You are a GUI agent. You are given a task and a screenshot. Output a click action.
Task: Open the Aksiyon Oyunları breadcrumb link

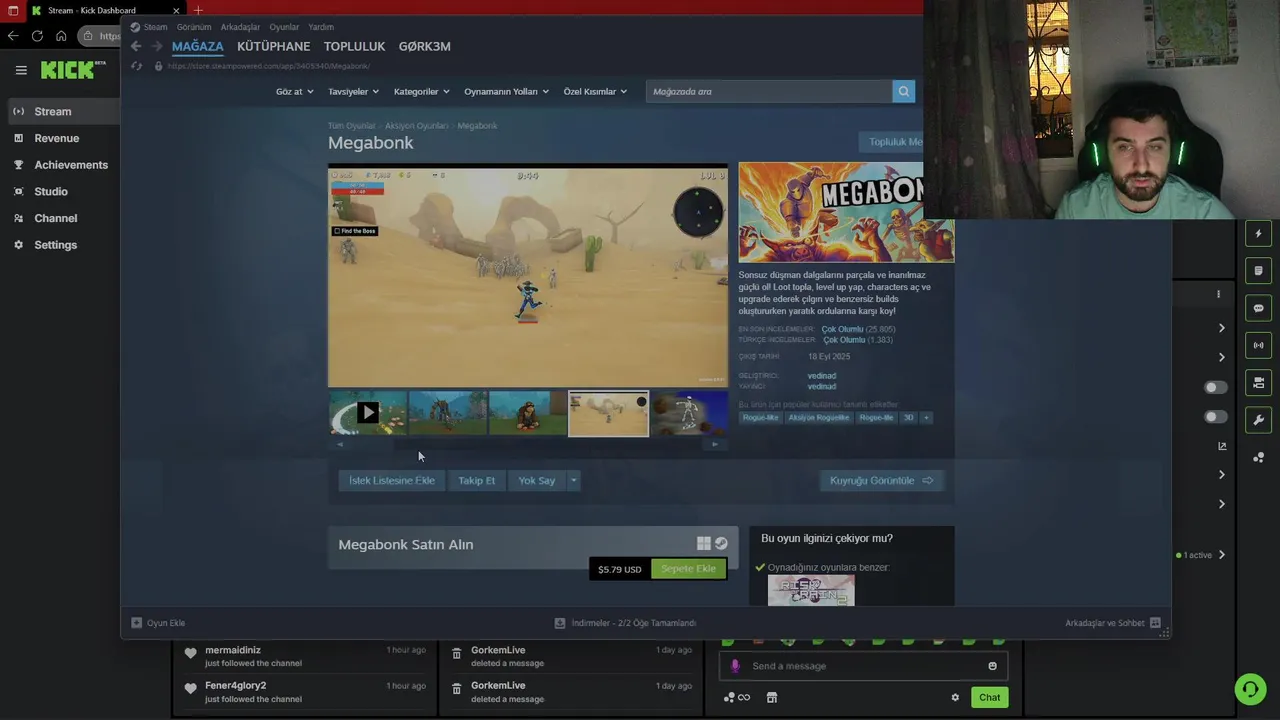[416, 126]
